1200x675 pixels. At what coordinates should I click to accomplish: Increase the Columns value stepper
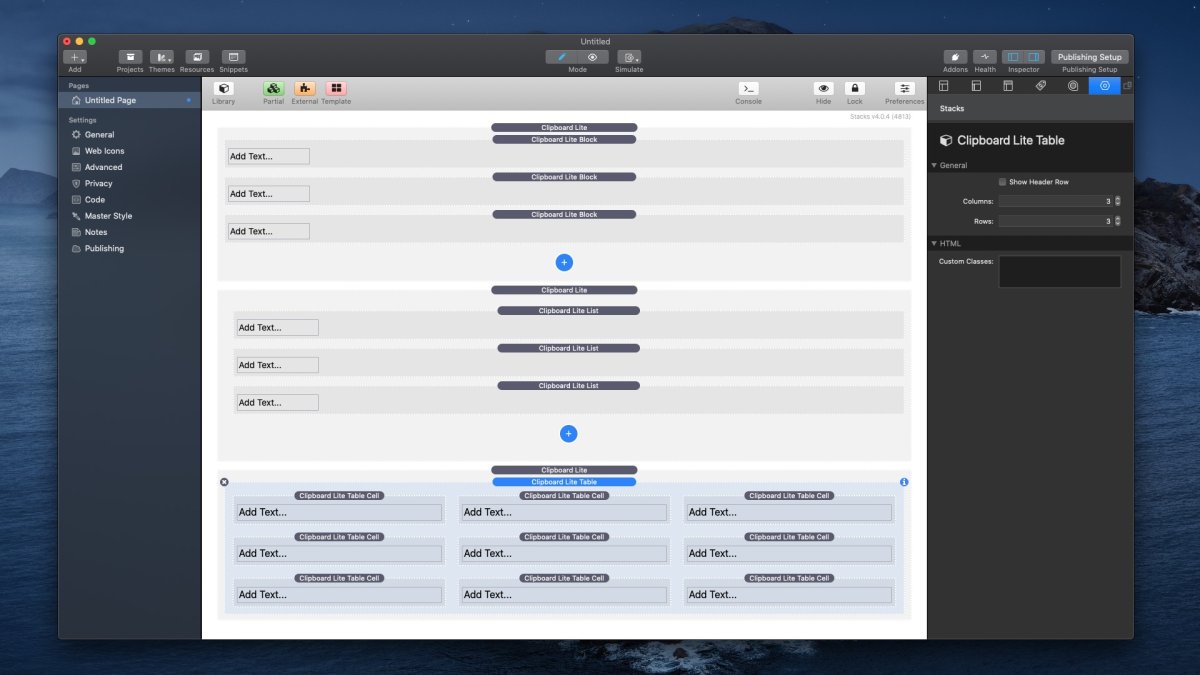(x=1117, y=197)
